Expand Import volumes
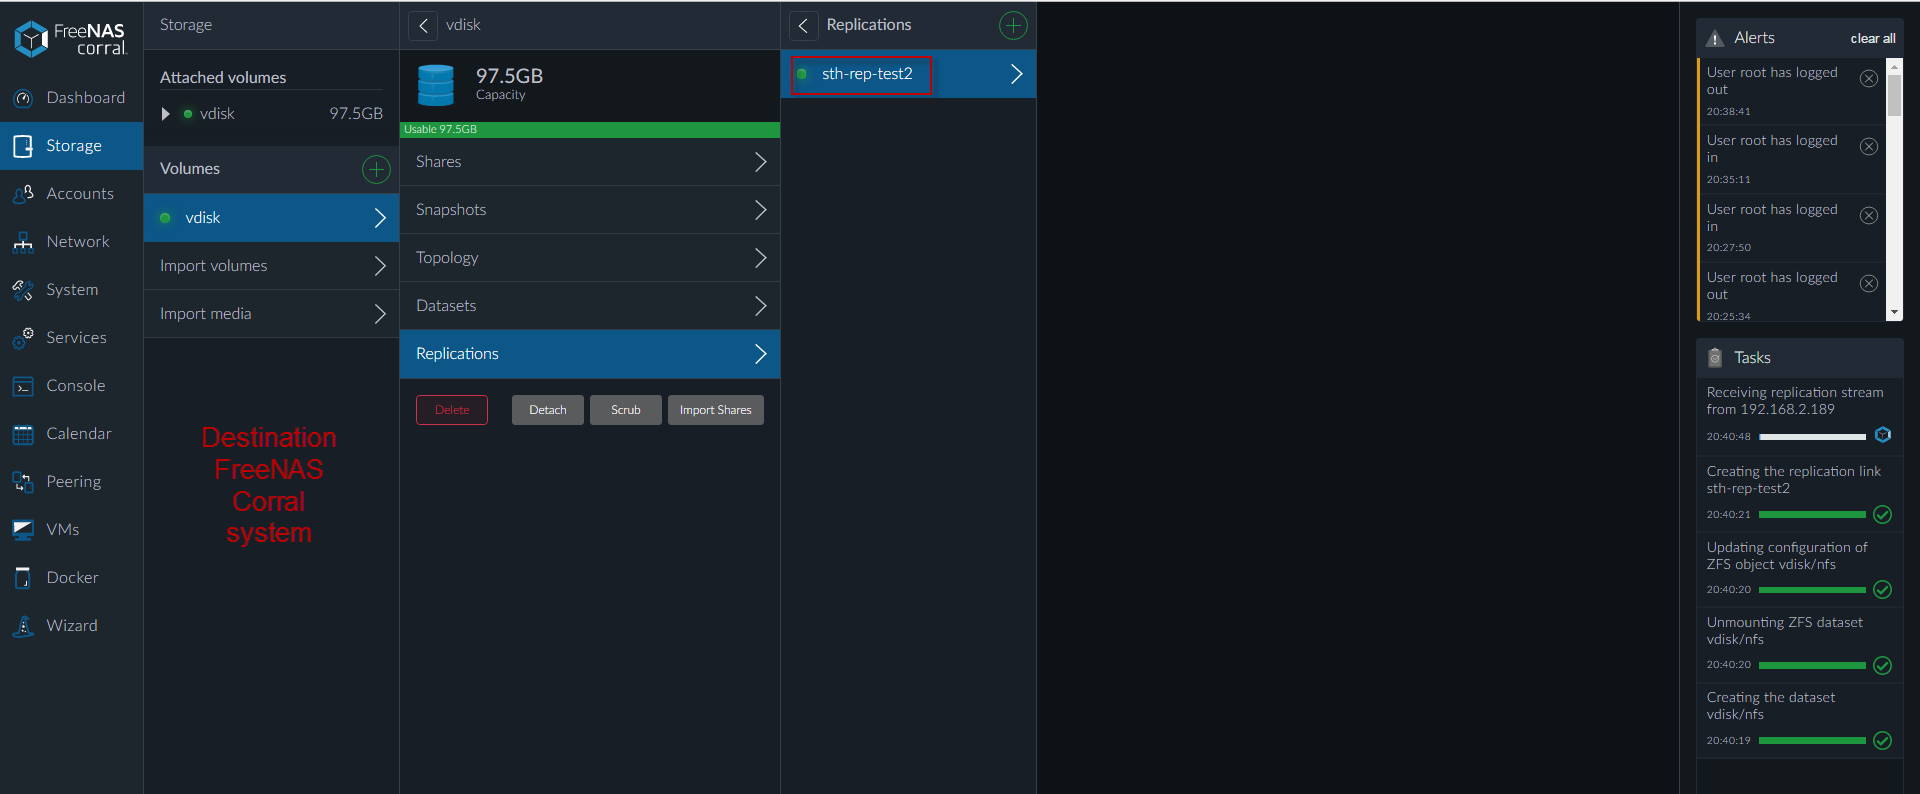The image size is (1920, 794). (x=272, y=266)
